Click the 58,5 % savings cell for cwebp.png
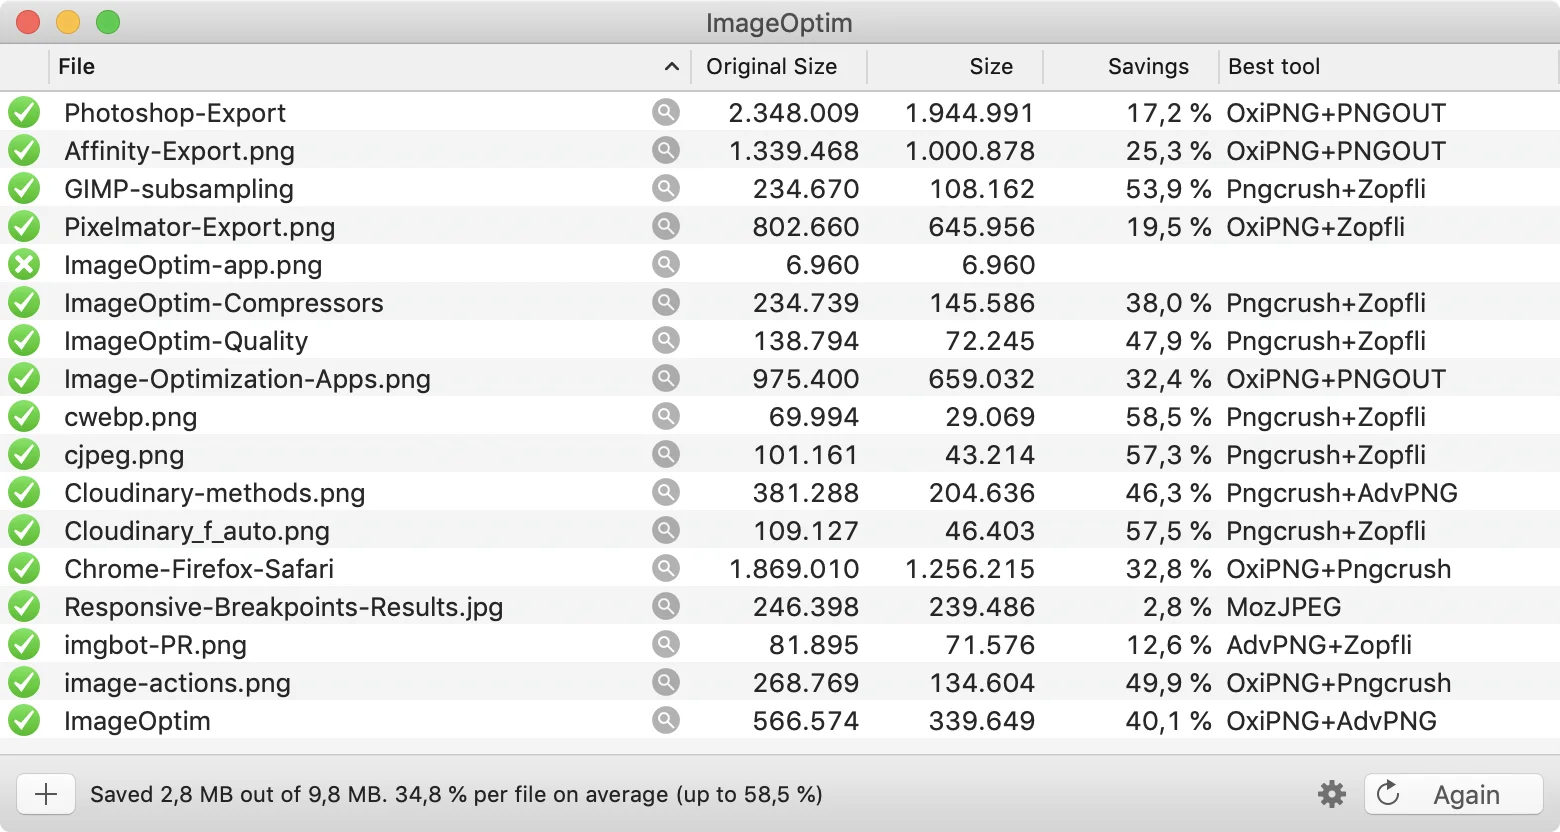 coord(1168,417)
